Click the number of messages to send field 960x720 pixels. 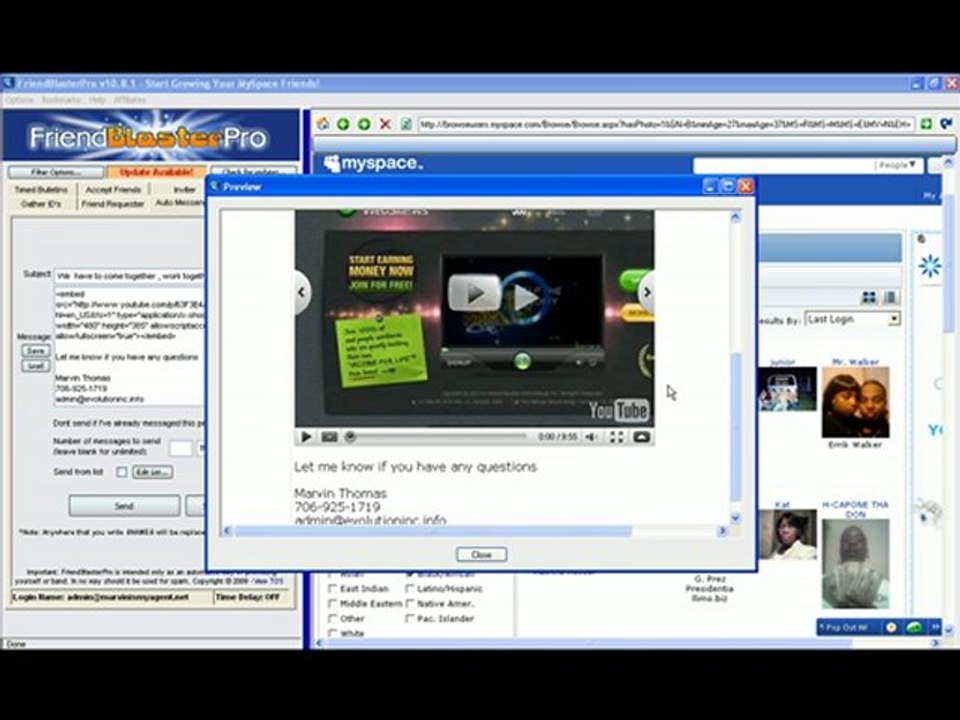pyautogui.click(x=181, y=449)
